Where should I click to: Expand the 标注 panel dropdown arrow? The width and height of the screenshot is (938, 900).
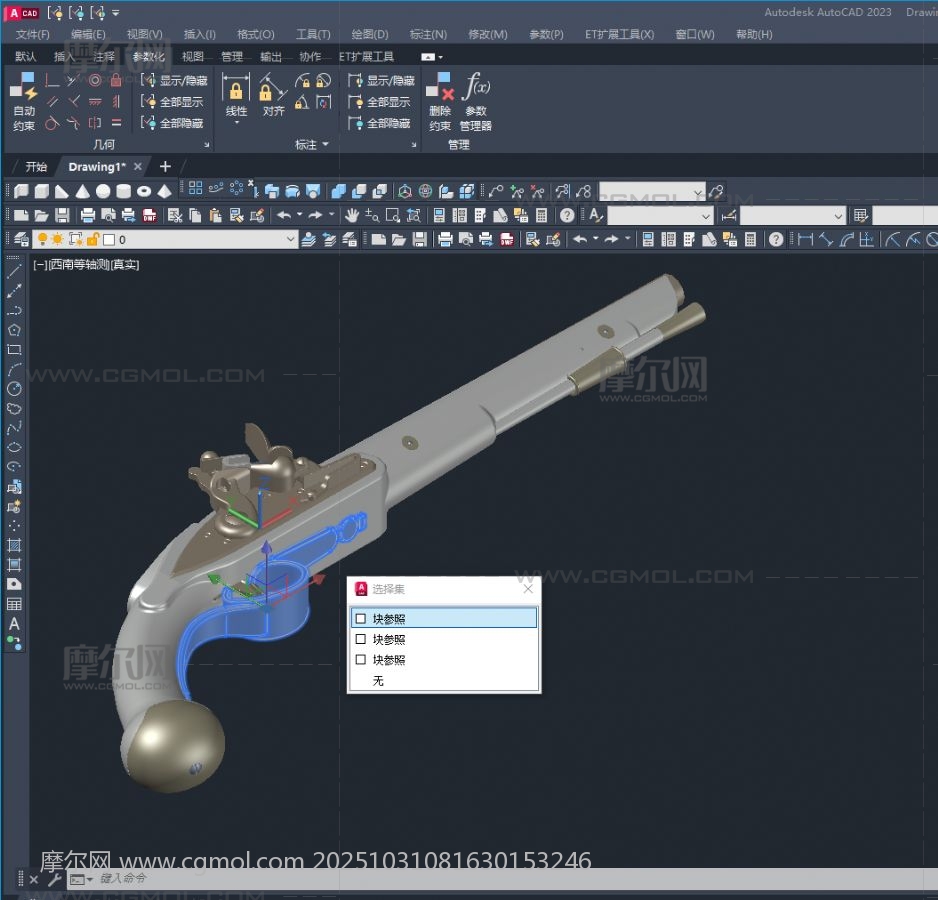(x=325, y=145)
